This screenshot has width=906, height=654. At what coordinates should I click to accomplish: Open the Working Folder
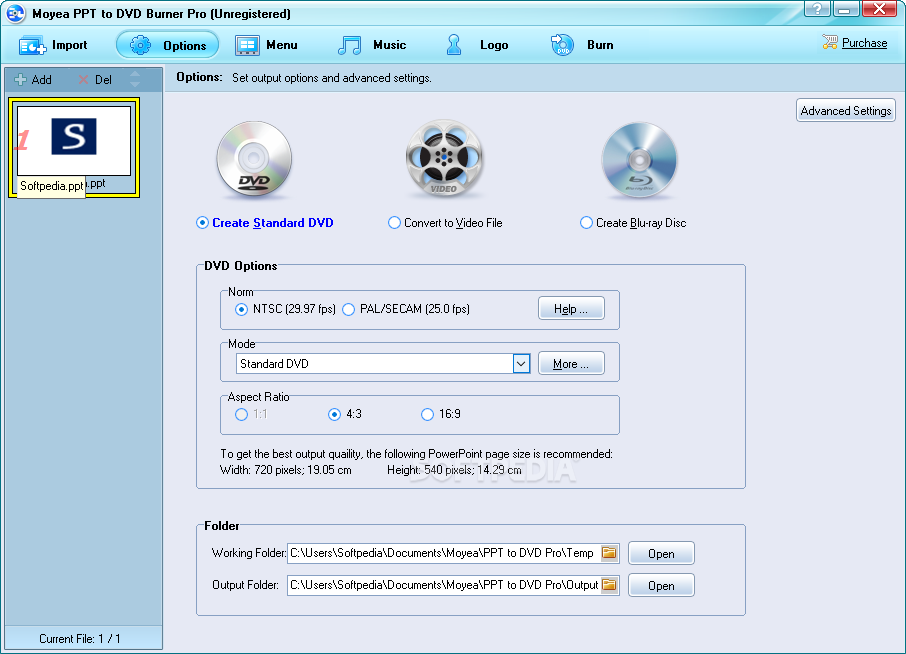[x=661, y=553]
